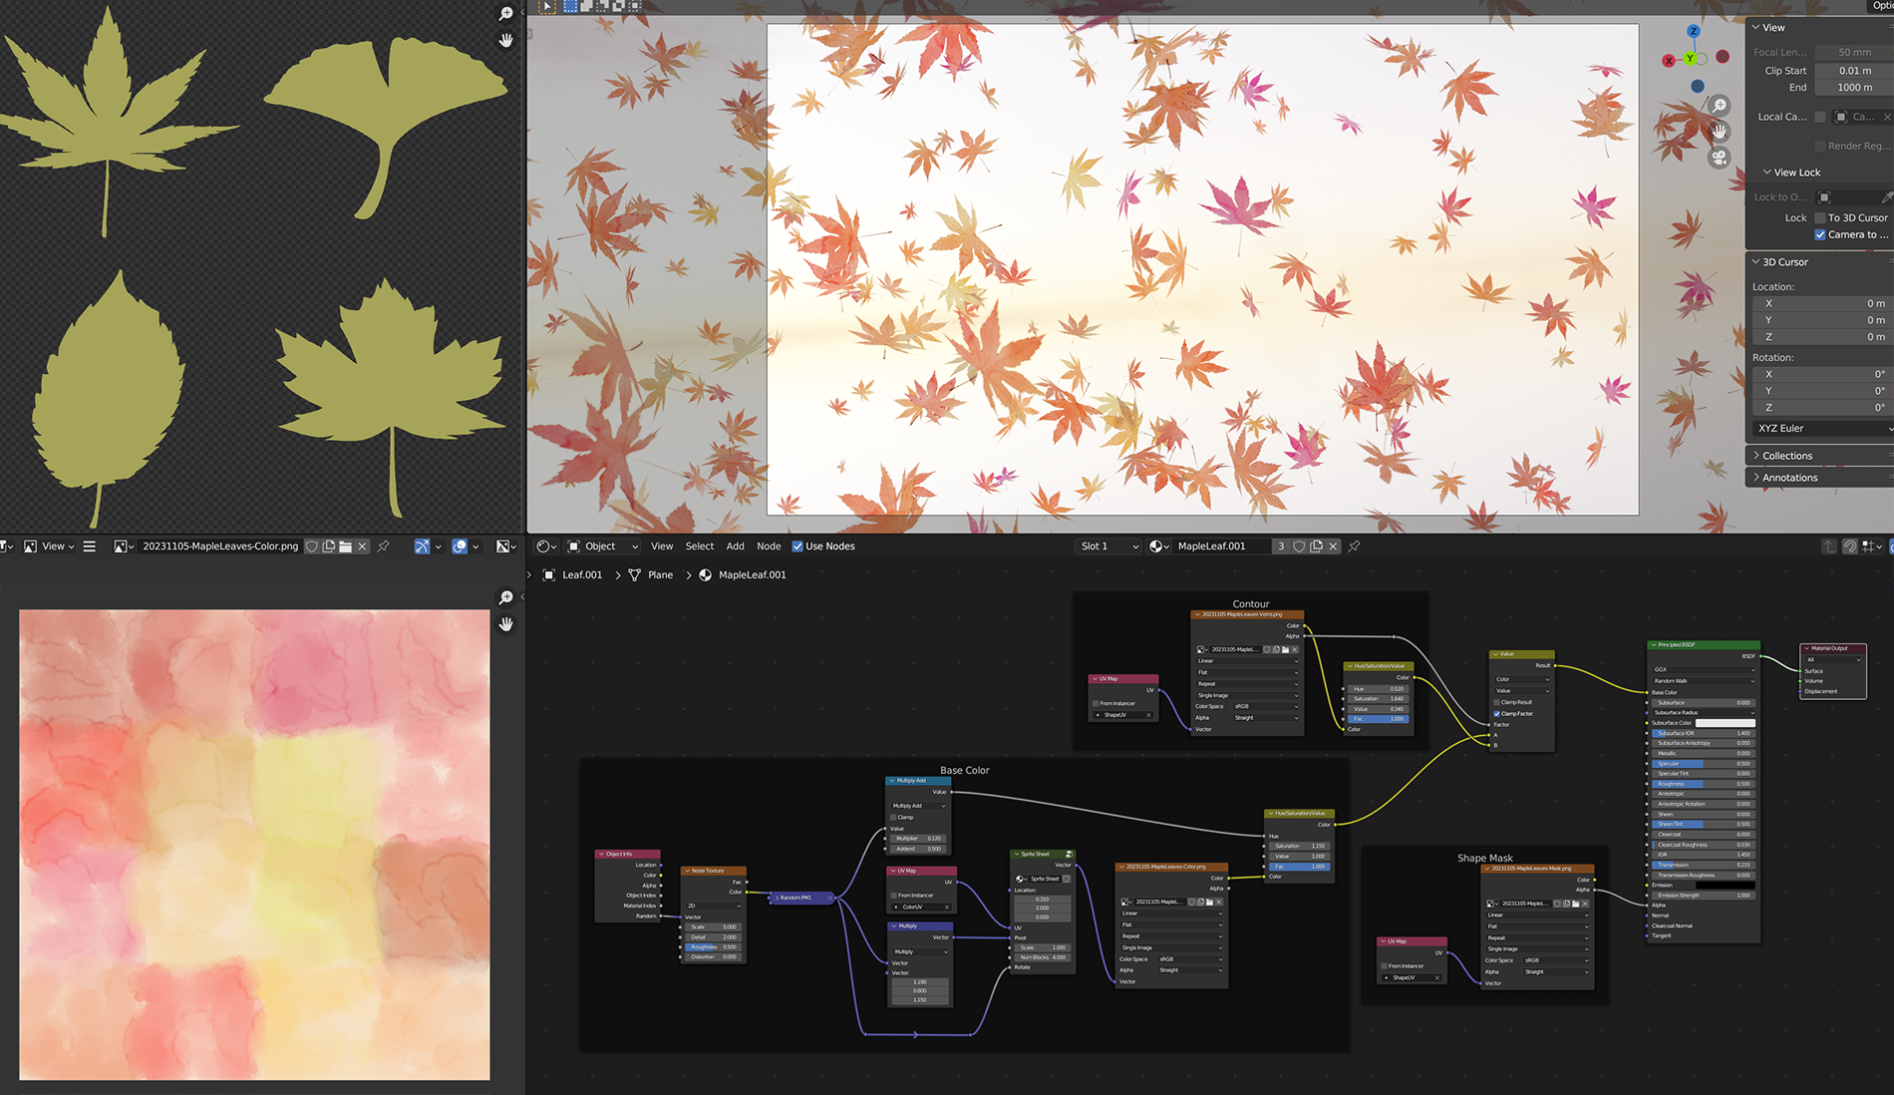The height and width of the screenshot is (1095, 1894).
Task: Click the image browse icon in image editor header
Action: tap(122, 546)
